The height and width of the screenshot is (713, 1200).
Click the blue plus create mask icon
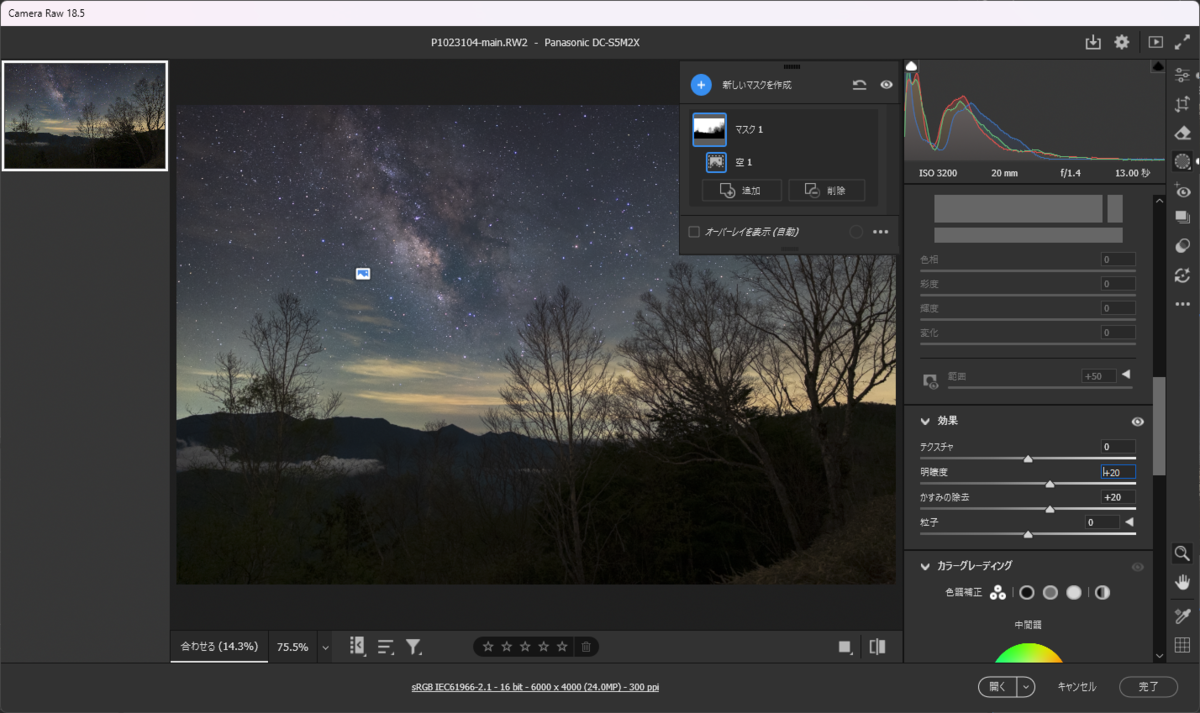tap(701, 85)
